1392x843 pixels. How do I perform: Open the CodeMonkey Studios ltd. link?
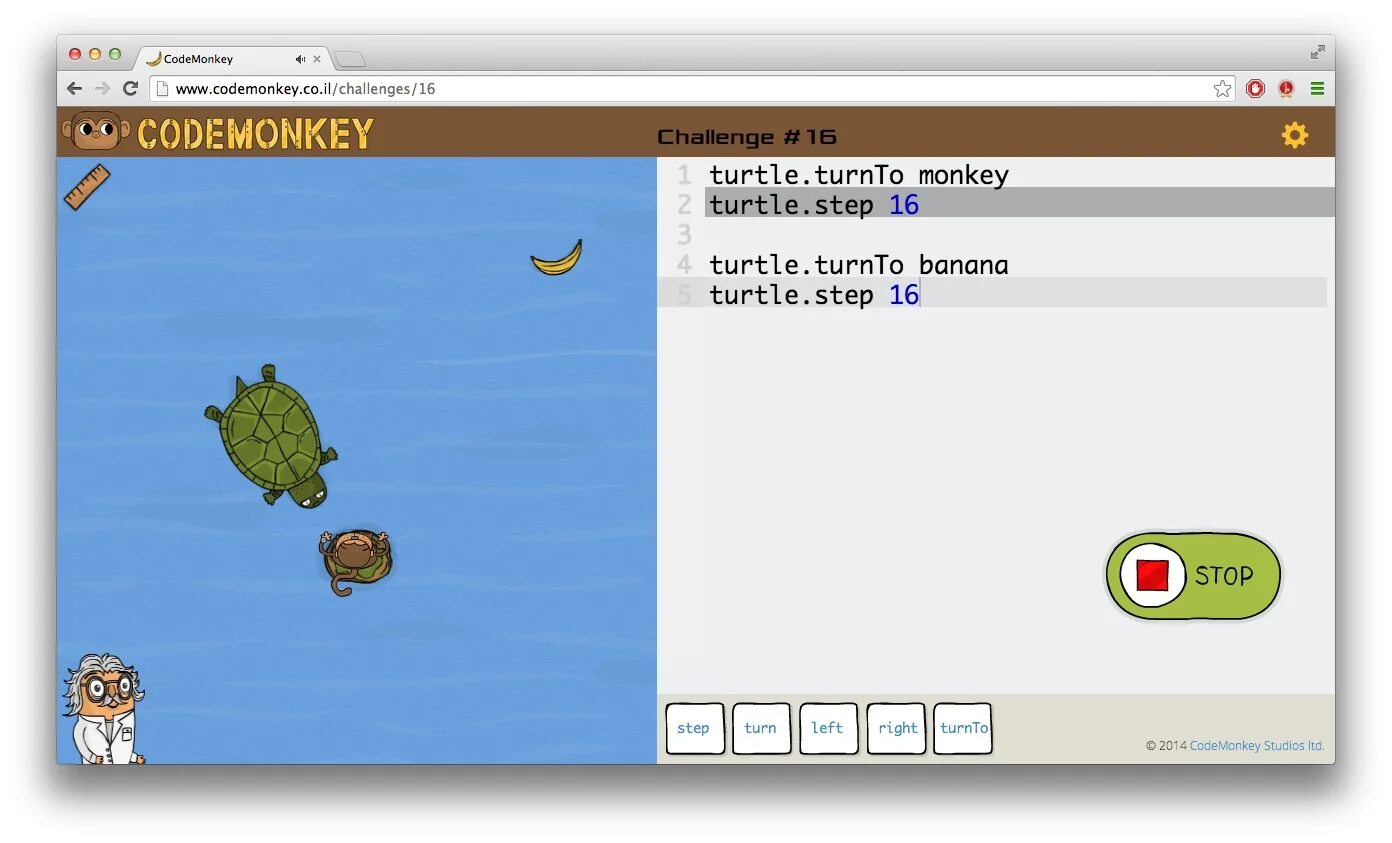pyautogui.click(x=1257, y=746)
